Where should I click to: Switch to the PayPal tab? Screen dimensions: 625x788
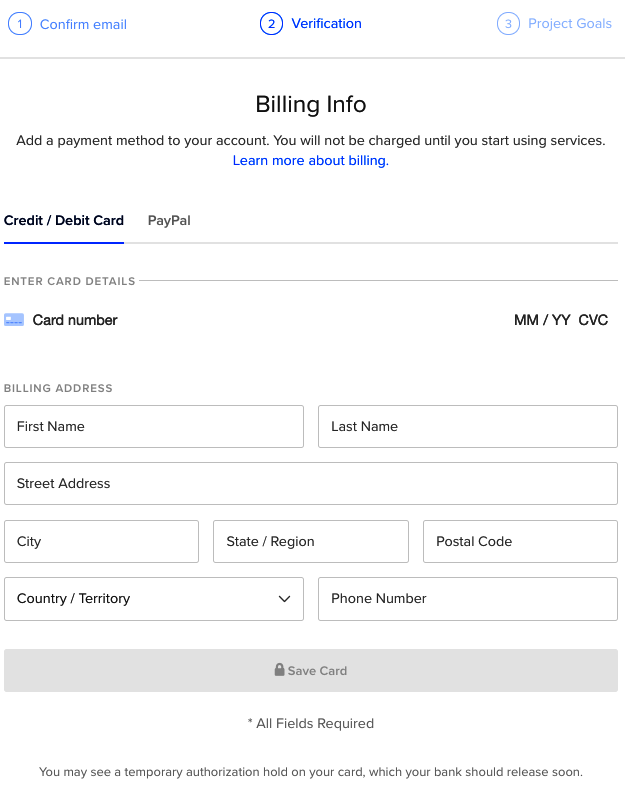(169, 220)
